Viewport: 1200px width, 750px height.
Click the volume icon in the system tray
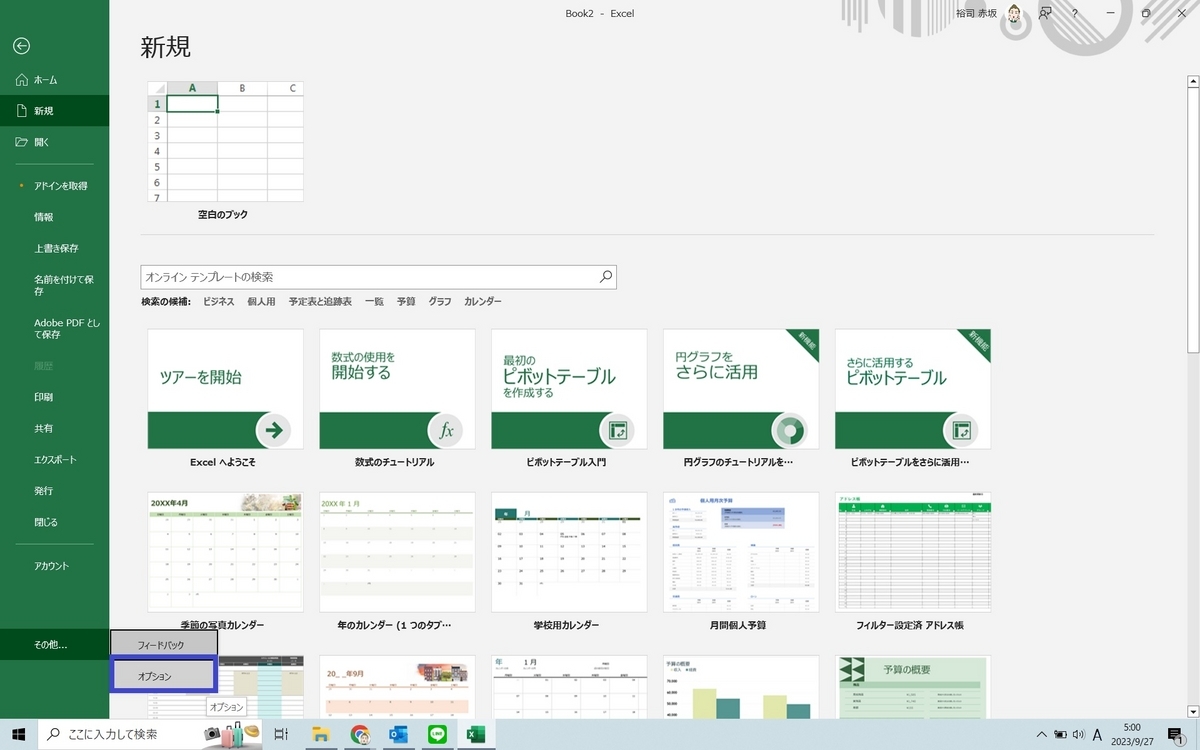point(1078,734)
